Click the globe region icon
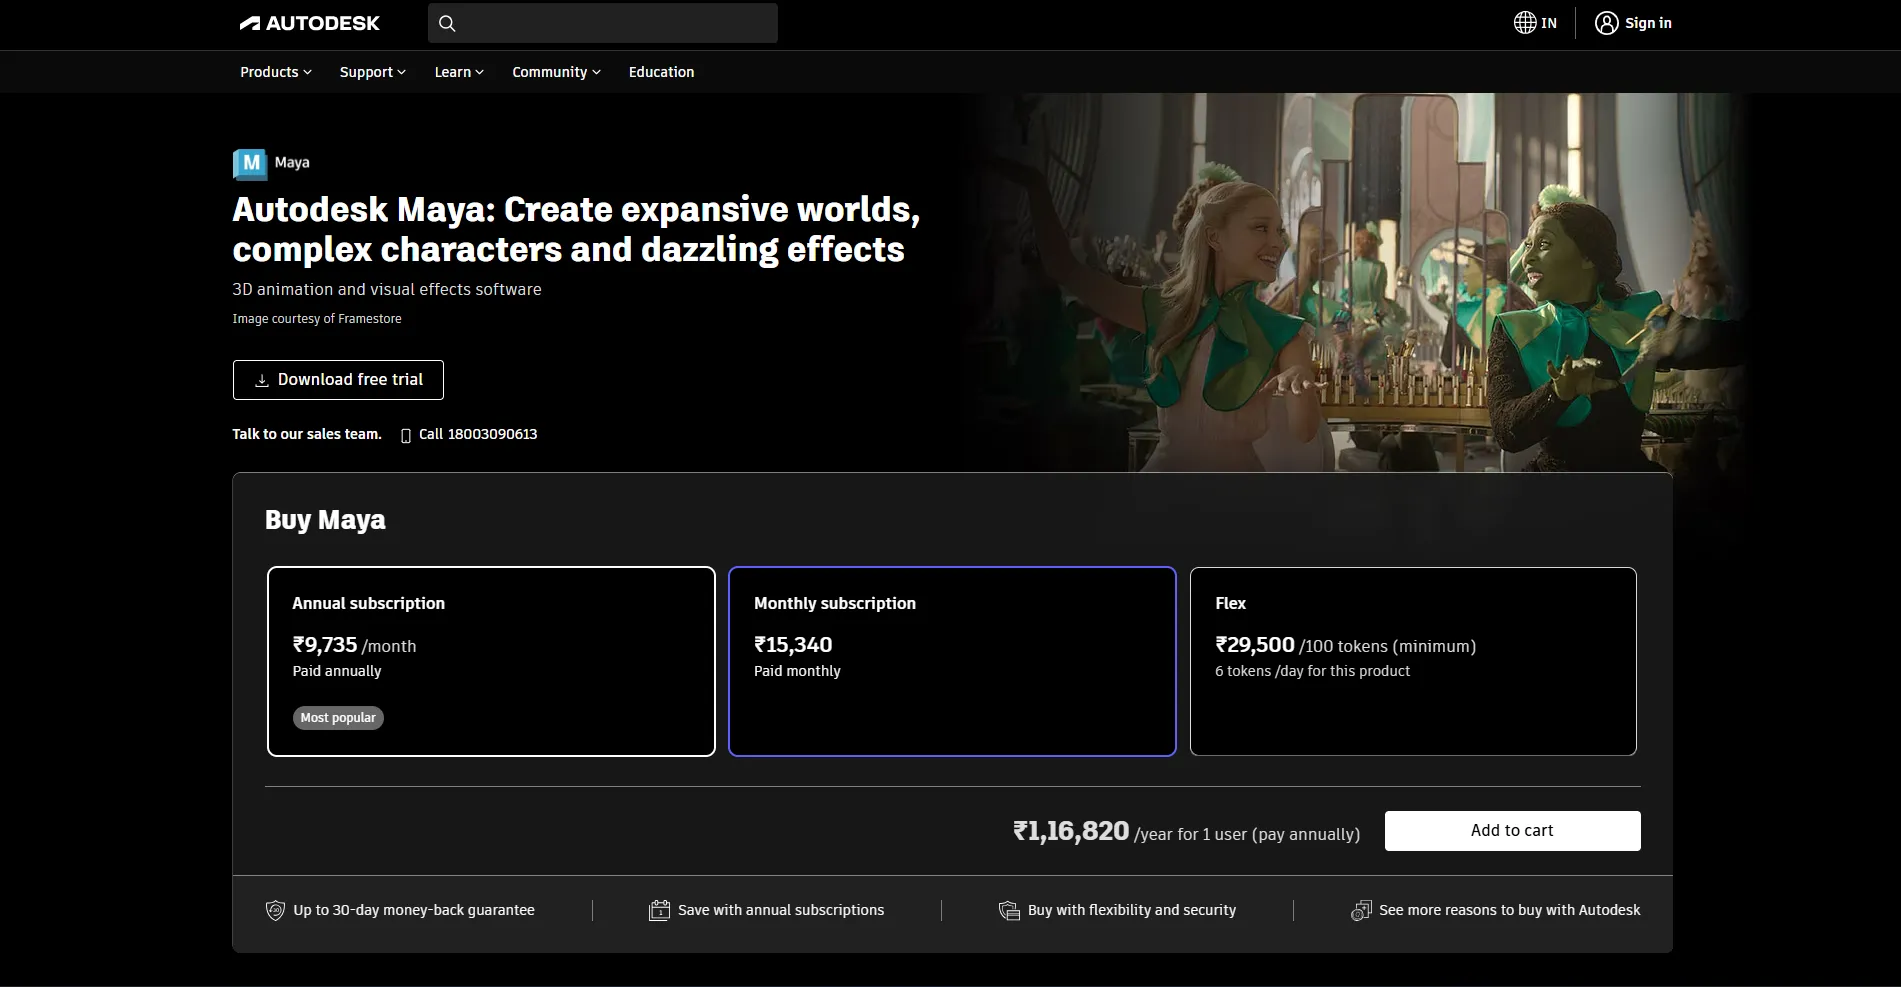This screenshot has height=987, width=1901. 1524,23
